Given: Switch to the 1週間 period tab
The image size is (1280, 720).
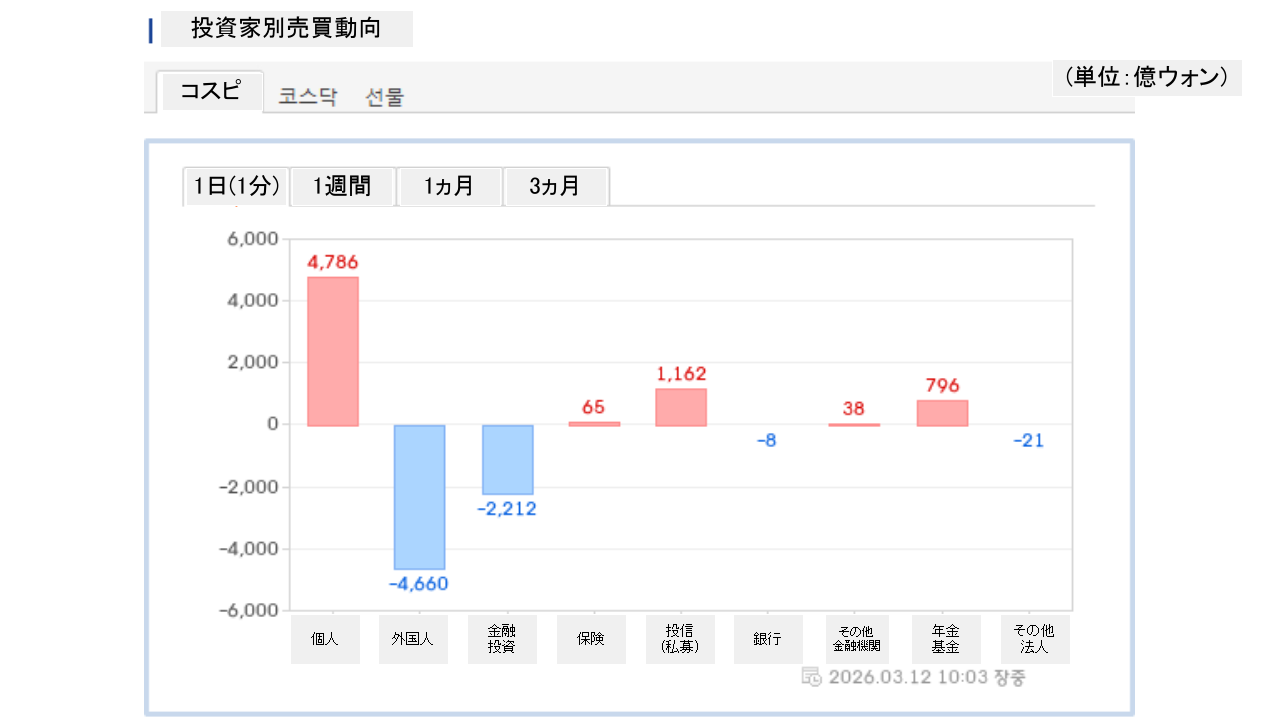Looking at the screenshot, I should pyautogui.click(x=342, y=186).
